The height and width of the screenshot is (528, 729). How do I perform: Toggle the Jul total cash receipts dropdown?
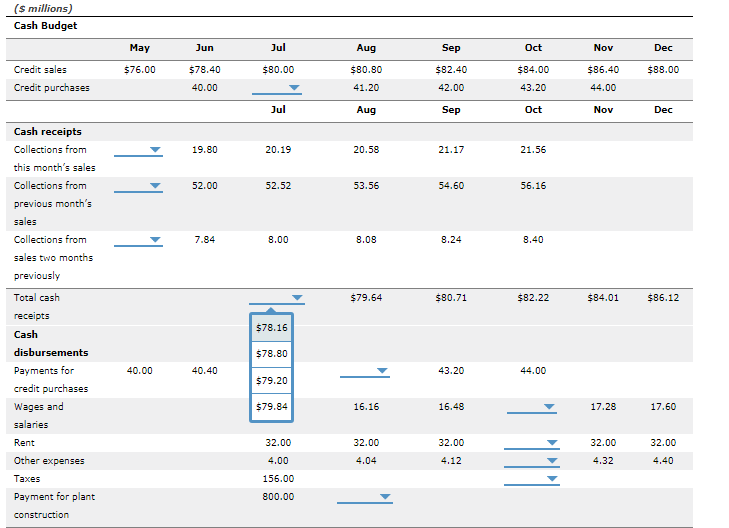pyautogui.click(x=277, y=298)
